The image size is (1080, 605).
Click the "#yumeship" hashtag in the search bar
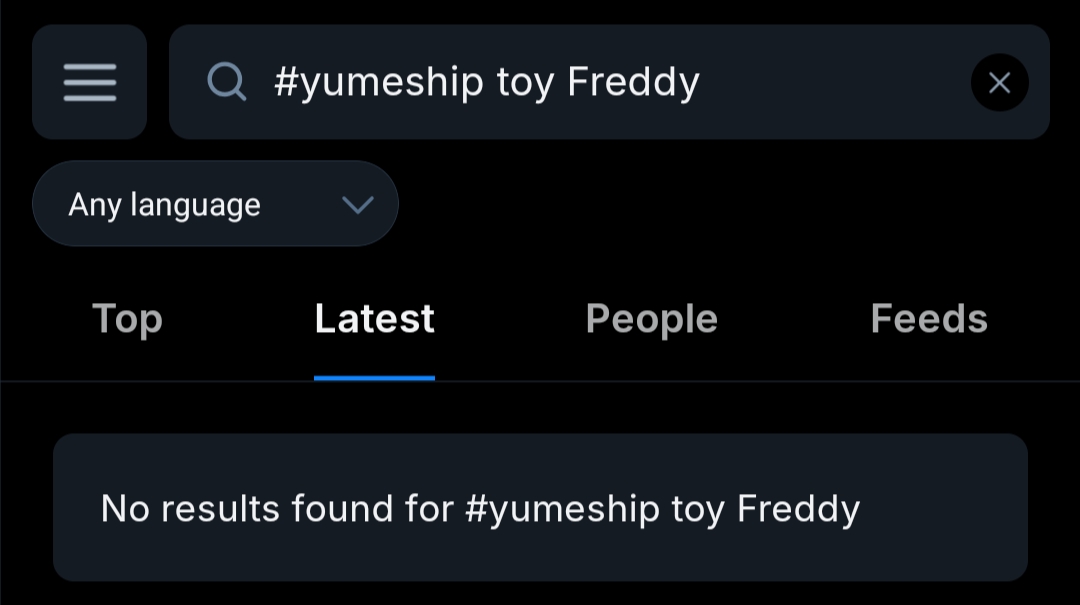[x=379, y=82]
